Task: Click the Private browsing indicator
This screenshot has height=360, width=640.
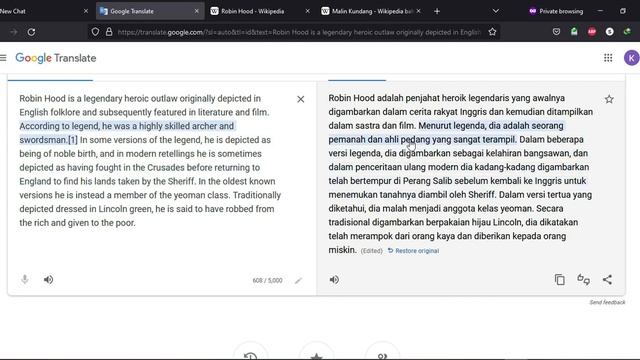Action: pyautogui.click(x=556, y=11)
